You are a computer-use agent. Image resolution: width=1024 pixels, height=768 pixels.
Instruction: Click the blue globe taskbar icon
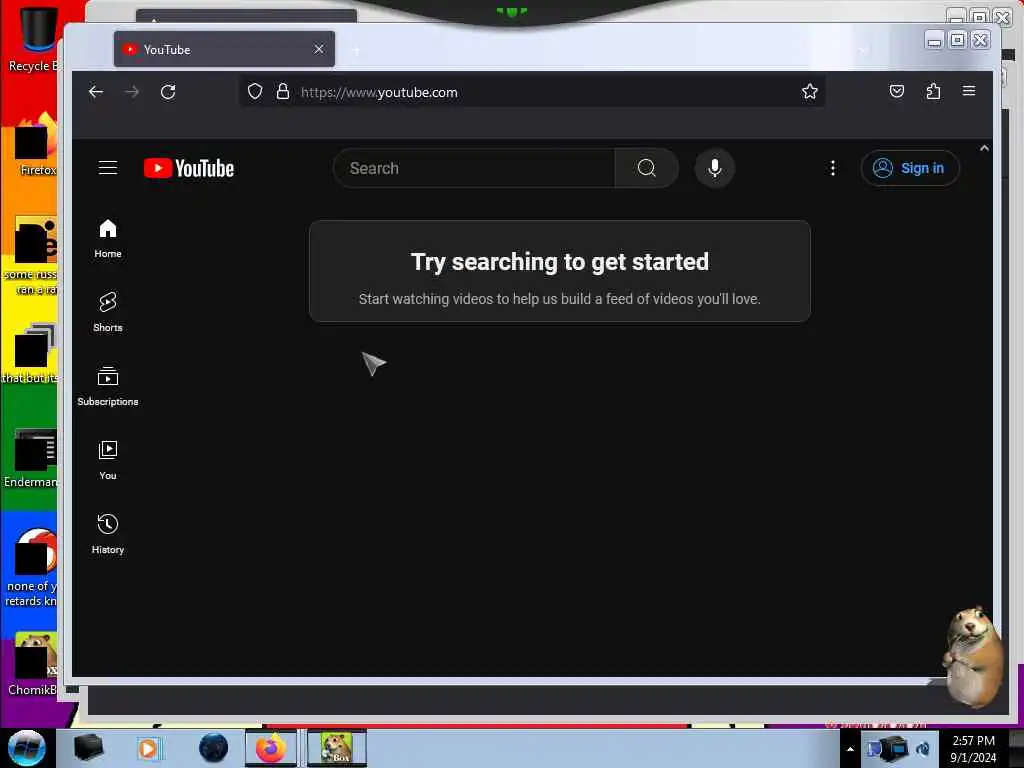tap(214, 748)
